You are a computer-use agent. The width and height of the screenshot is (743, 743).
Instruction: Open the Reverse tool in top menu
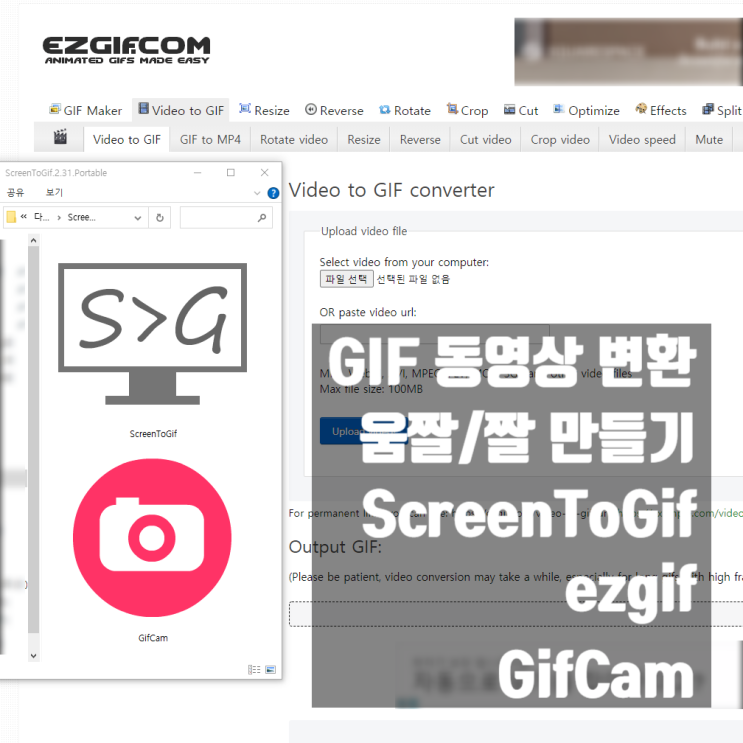pyautogui.click(x=335, y=110)
